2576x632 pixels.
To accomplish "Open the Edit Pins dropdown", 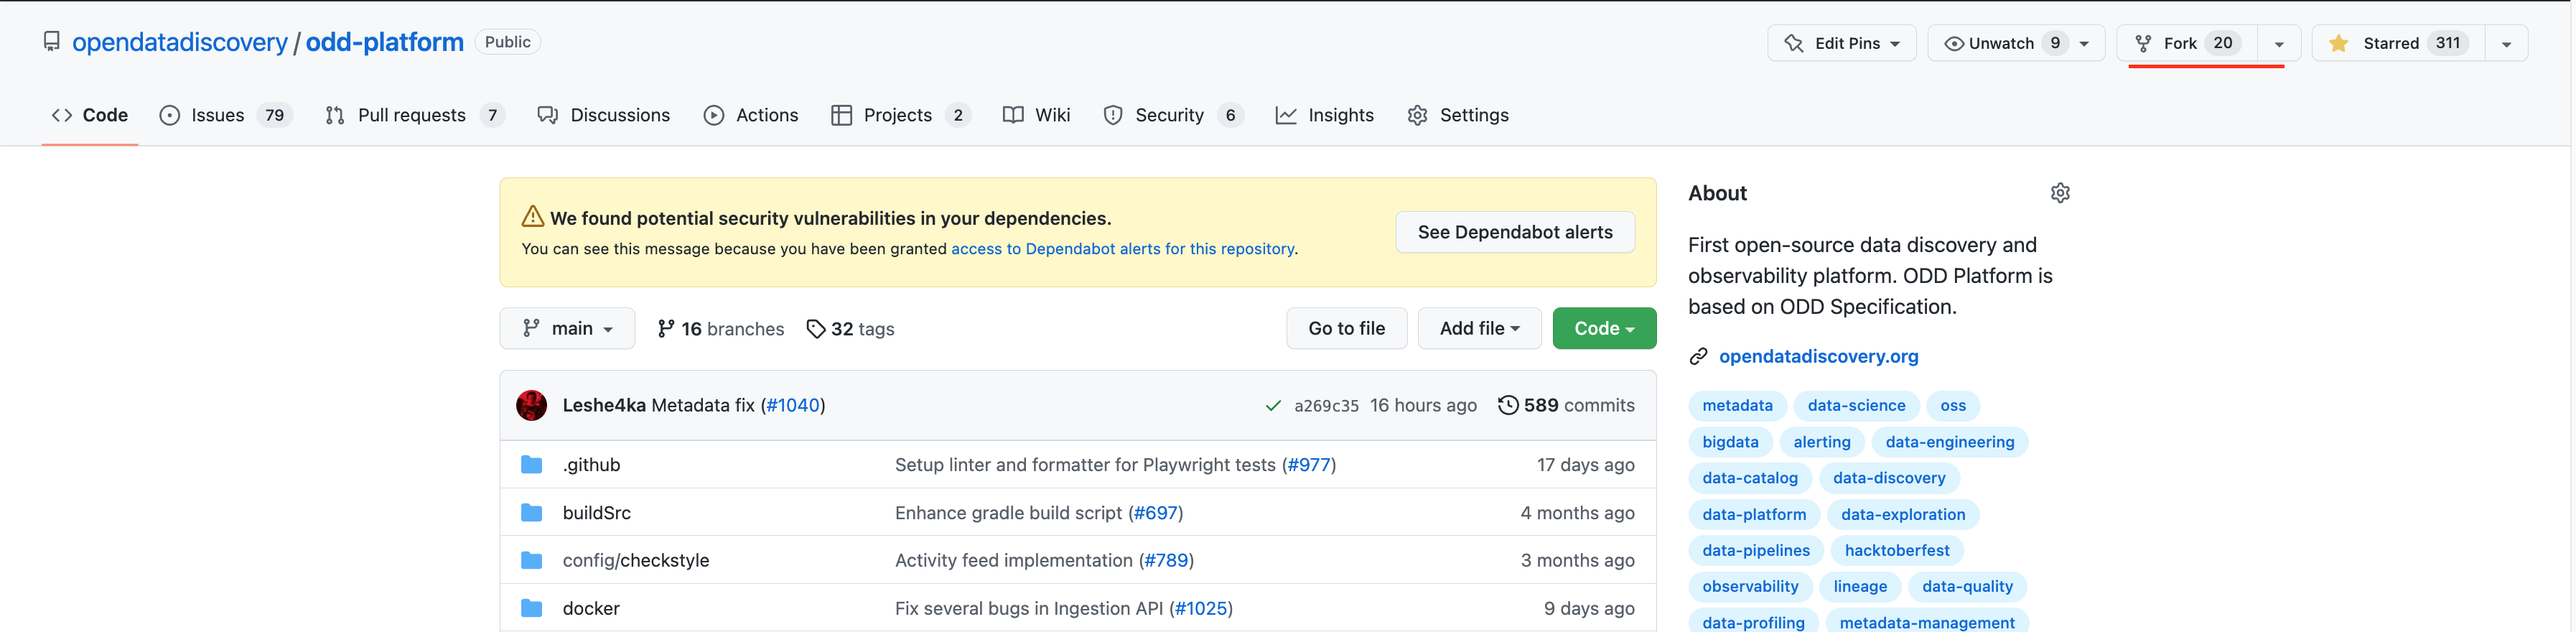I will pos(1841,43).
